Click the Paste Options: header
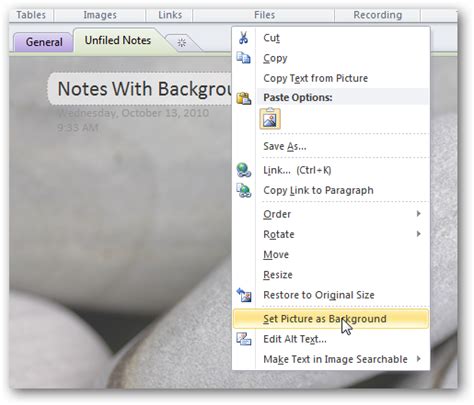Image resolution: width=474 pixels, height=405 pixels. pyautogui.click(x=298, y=97)
